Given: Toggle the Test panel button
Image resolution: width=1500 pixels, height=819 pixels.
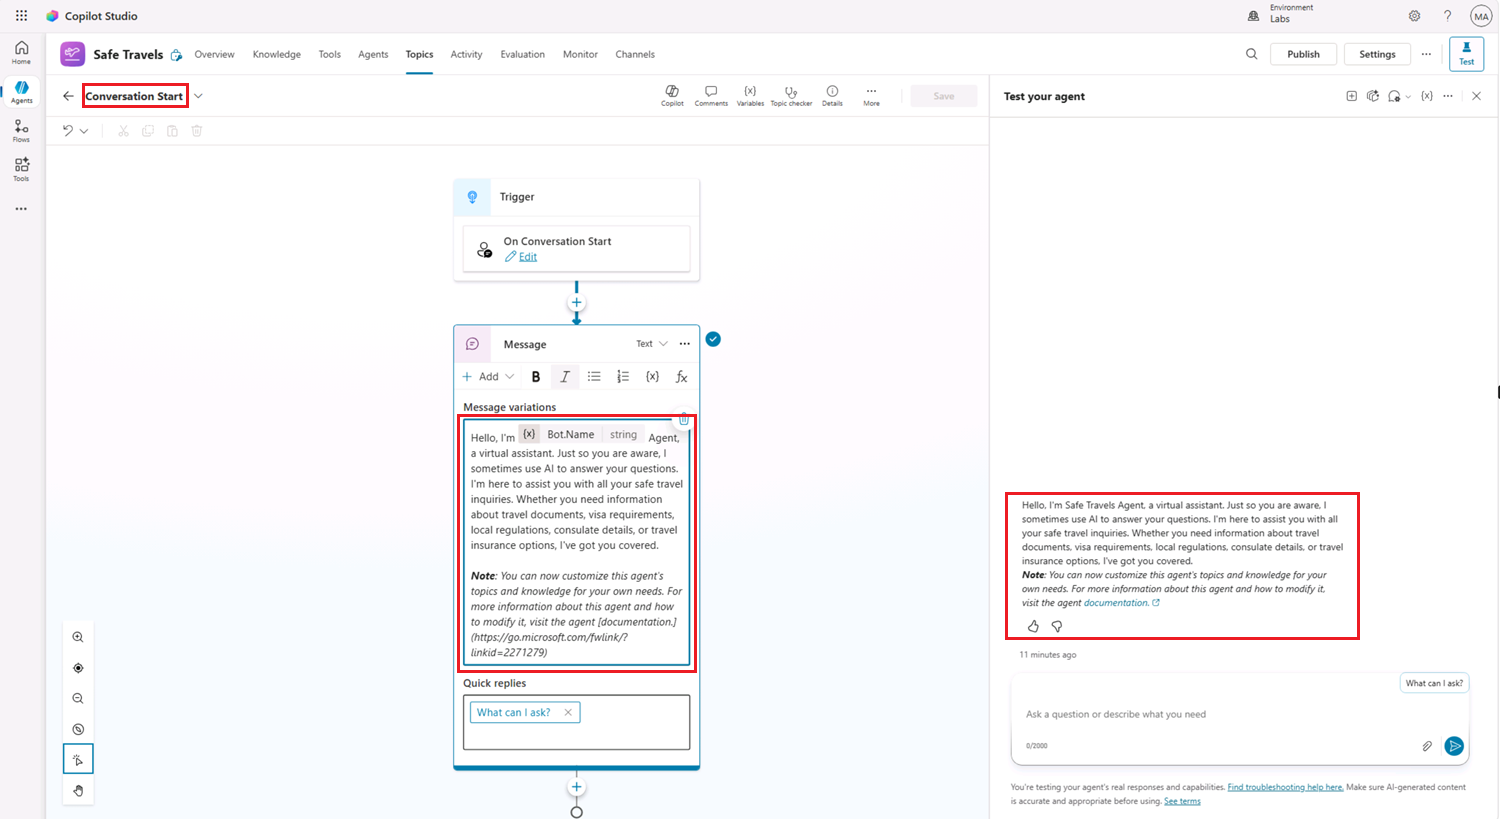Looking at the screenshot, I should click(x=1466, y=54).
